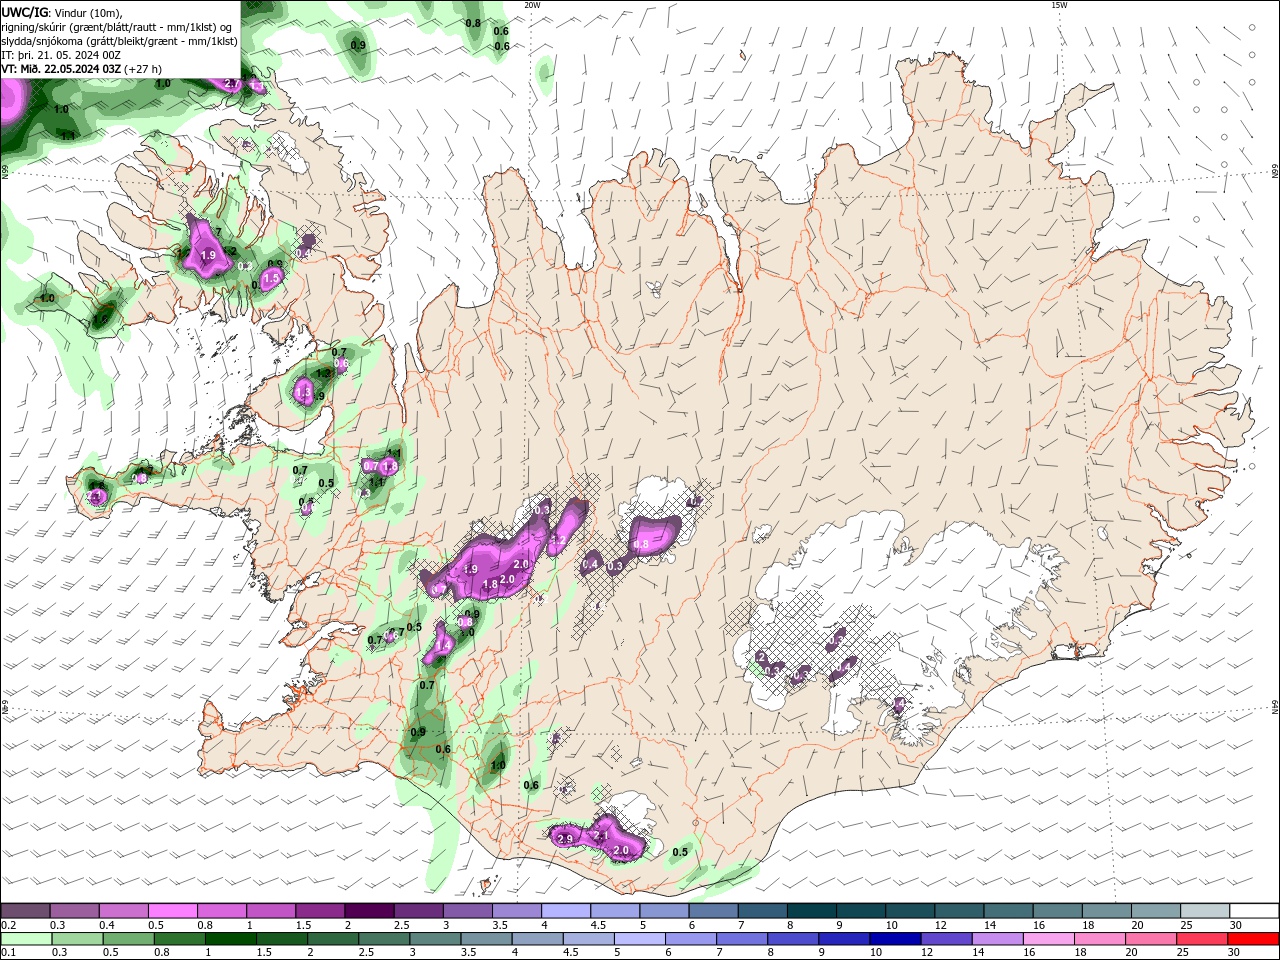Click the '30' label in upper legend row
1280x960 pixels.
1235,925
